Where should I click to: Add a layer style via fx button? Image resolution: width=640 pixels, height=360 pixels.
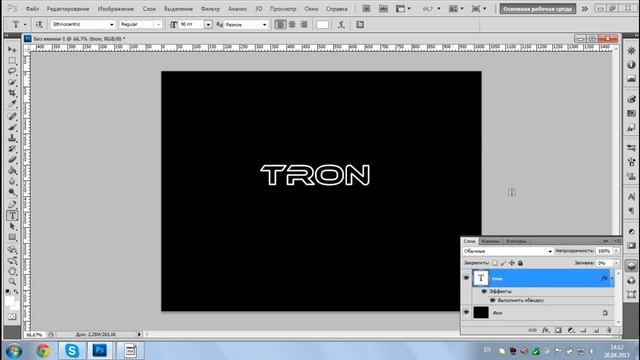[545, 330]
